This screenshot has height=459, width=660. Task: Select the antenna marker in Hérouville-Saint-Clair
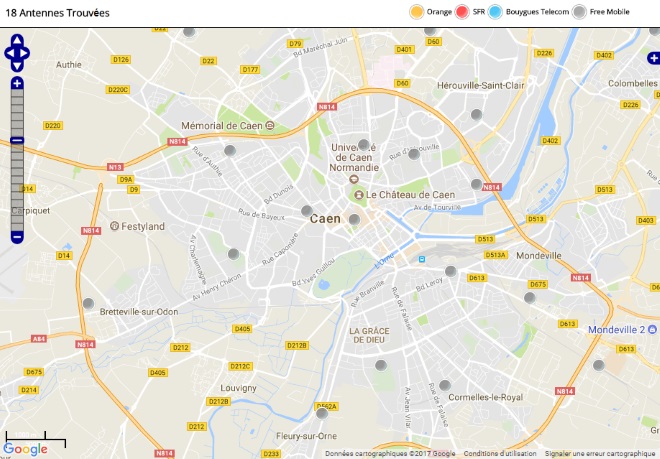(x=476, y=114)
